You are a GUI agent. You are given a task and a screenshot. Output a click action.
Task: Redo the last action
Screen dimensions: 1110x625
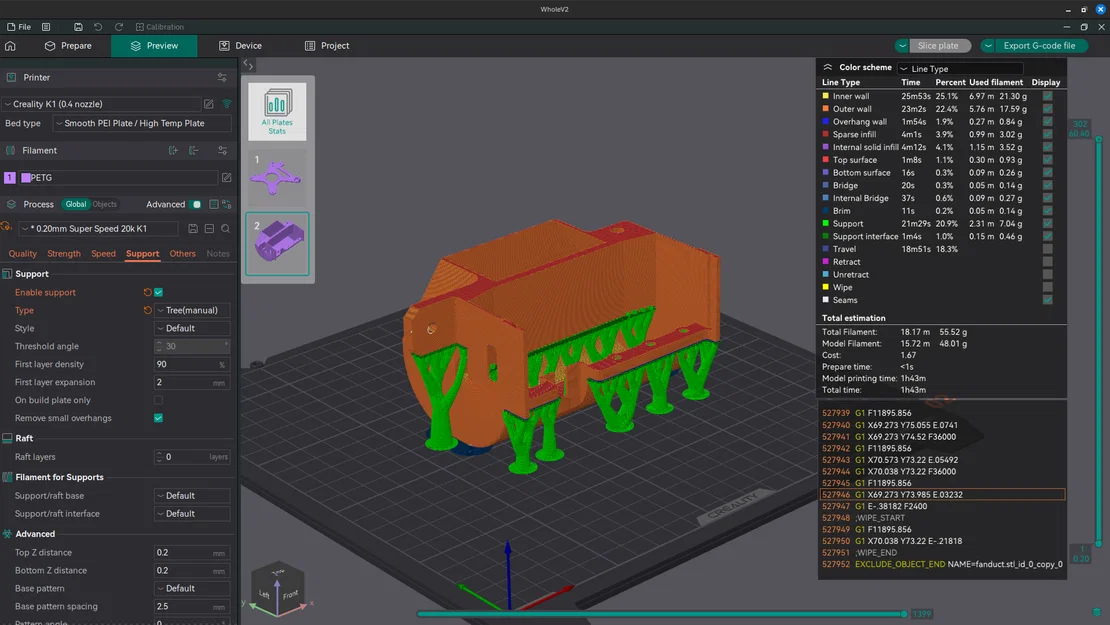tap(119, 27)
